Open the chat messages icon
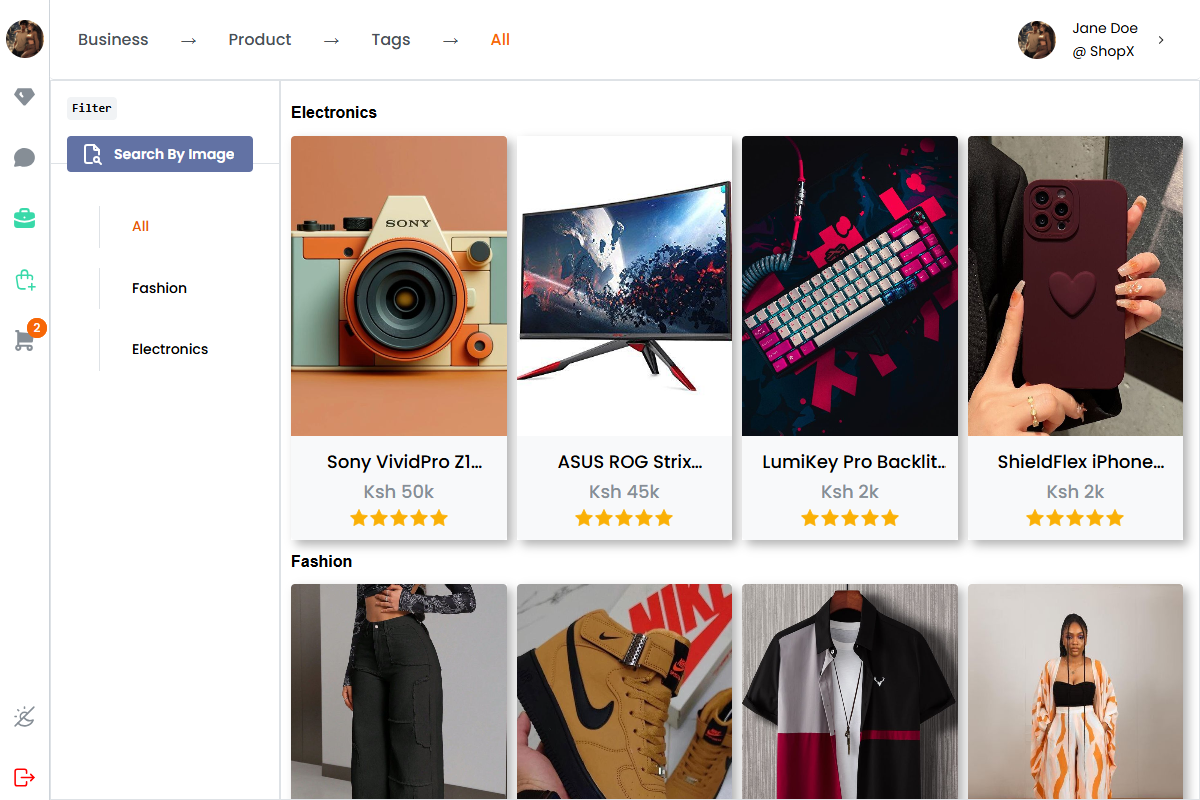 pyautogui.click(x=24, y=158)
